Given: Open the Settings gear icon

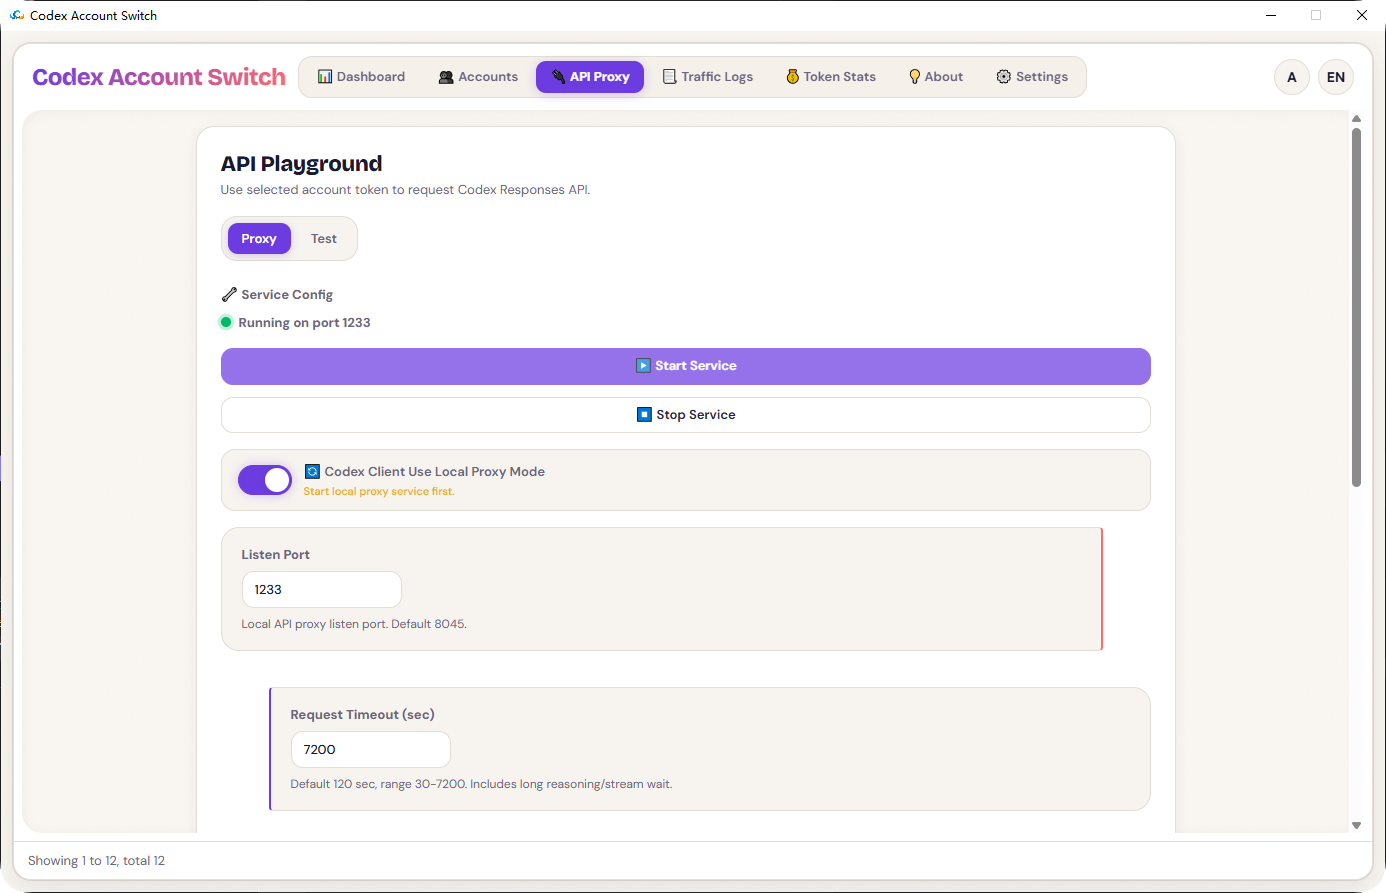Looking at the screenshot, I should tap(1002, 76).
